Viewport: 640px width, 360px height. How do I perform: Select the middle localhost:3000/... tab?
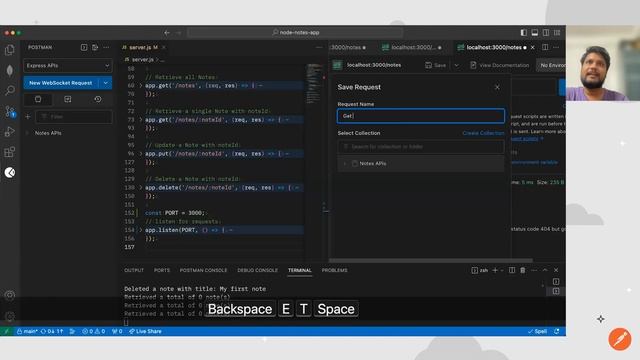coord(412,47)
